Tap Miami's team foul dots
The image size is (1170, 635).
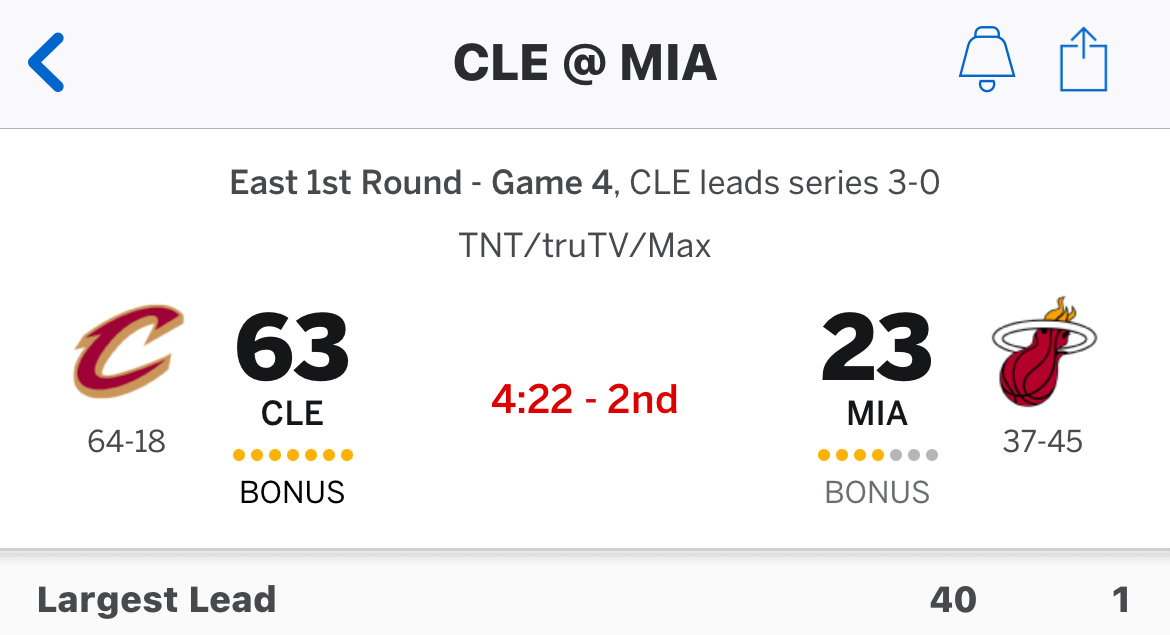(878, 455)
